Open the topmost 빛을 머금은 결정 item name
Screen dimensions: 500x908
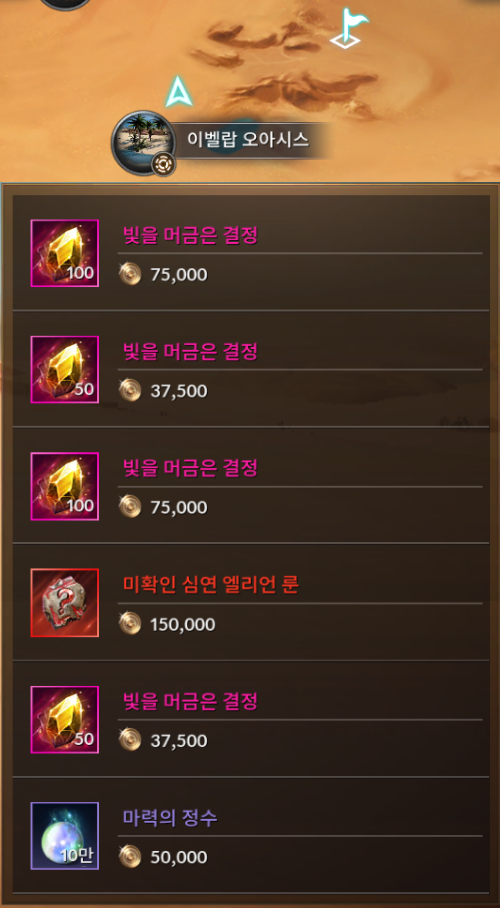click(191, 235)
